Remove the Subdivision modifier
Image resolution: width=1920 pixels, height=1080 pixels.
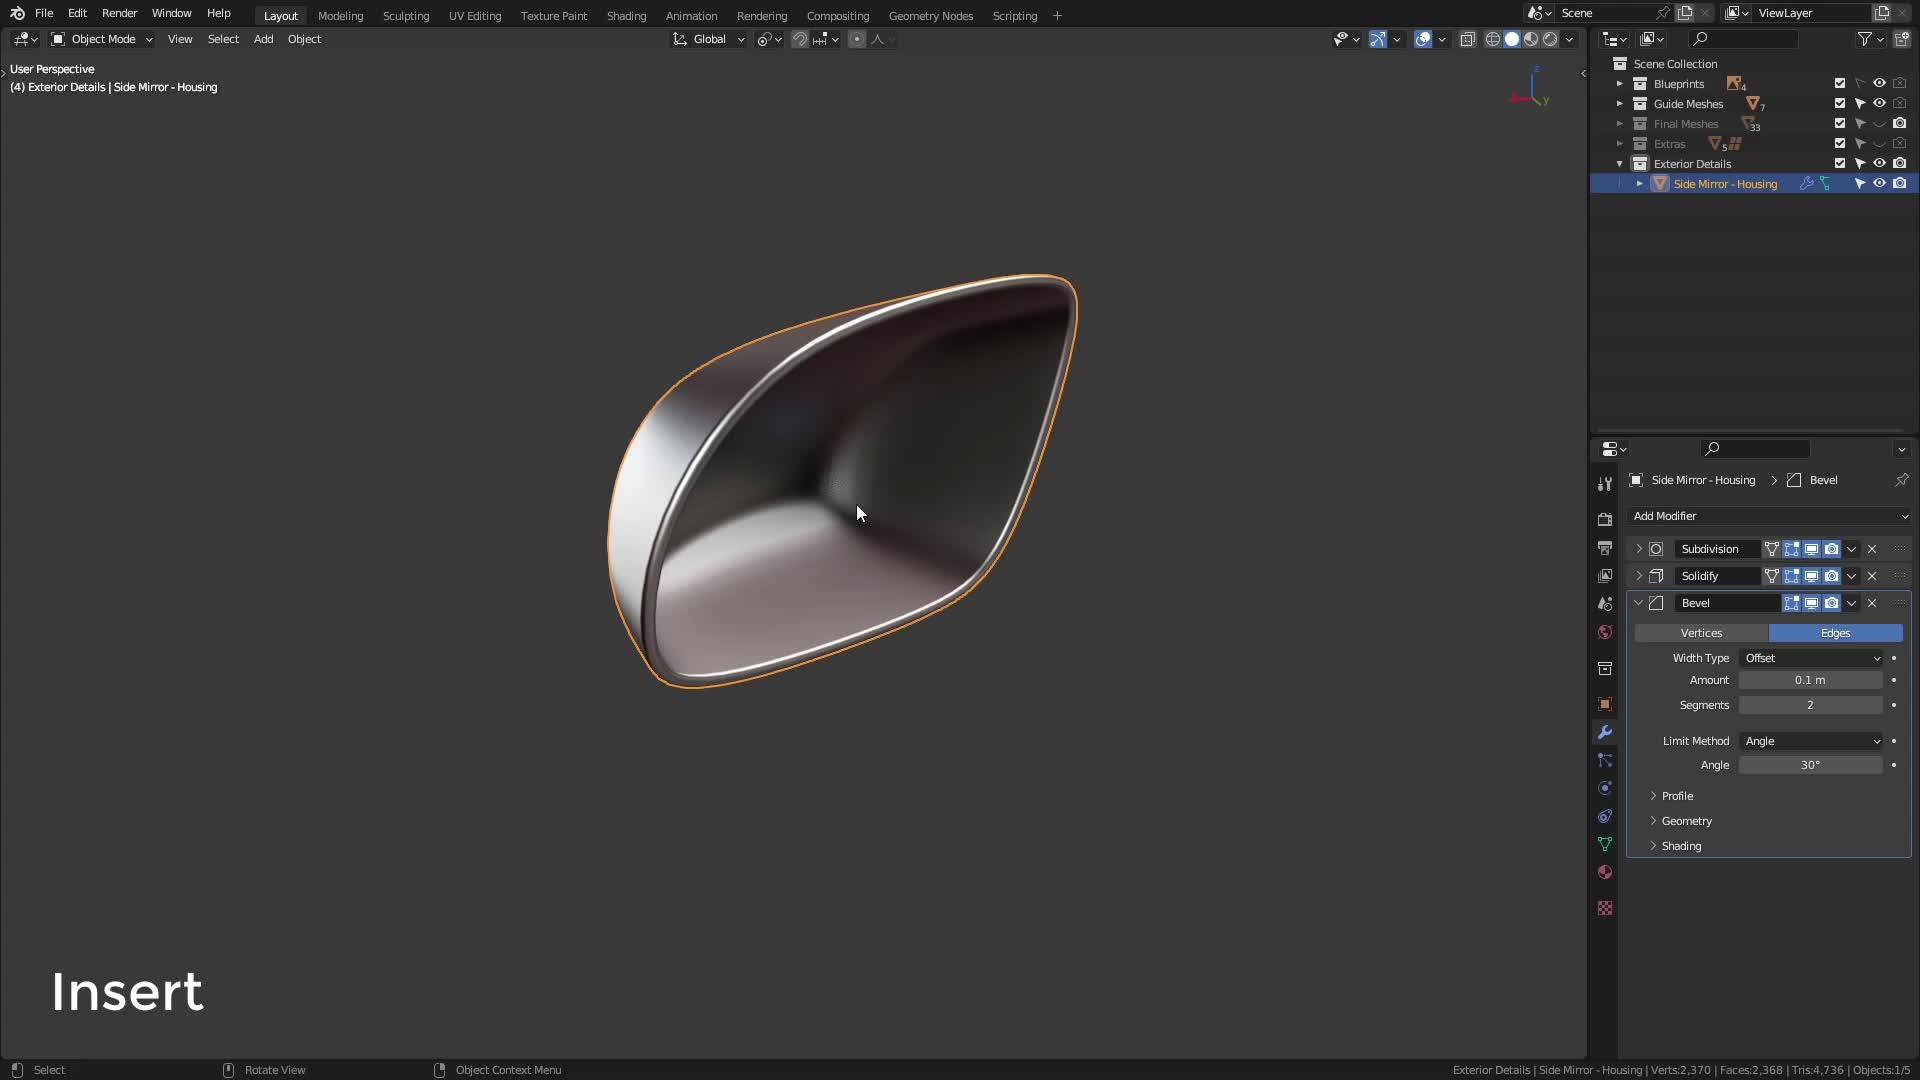pyautogui.click(x=1872, y=549)
